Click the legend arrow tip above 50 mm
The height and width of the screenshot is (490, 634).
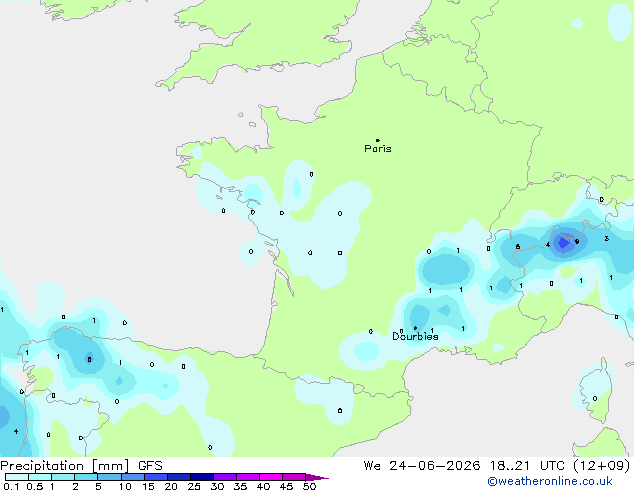pyautogui.click(x=317, y=477)
